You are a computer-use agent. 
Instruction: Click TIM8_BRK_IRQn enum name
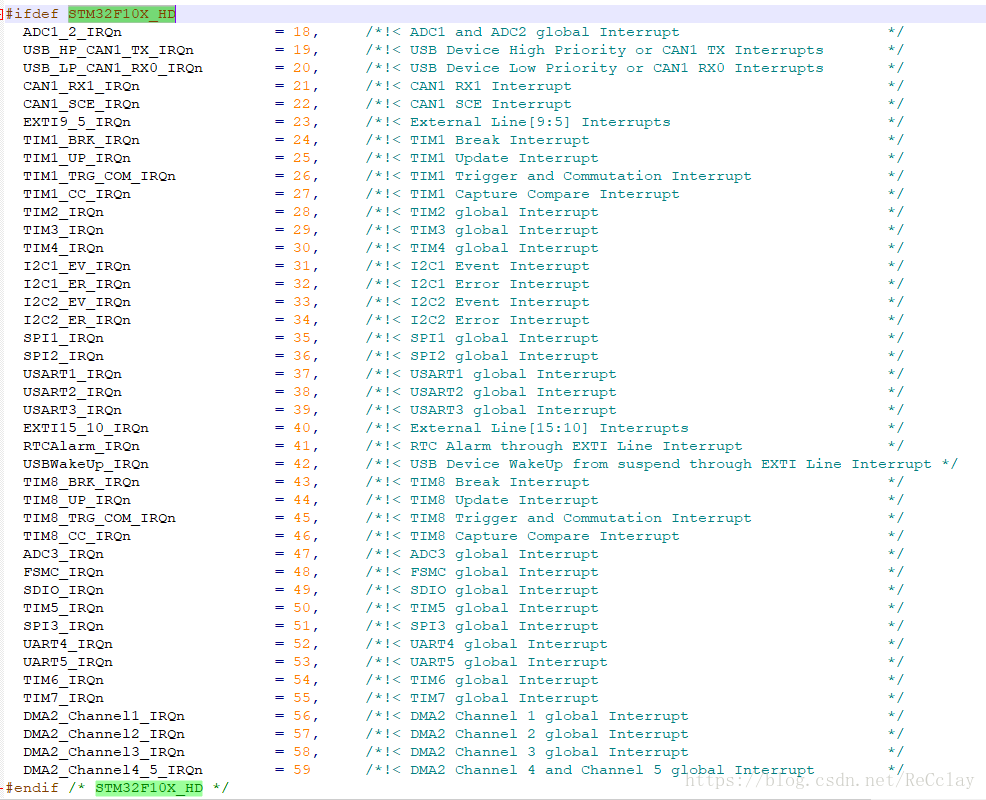81,482
